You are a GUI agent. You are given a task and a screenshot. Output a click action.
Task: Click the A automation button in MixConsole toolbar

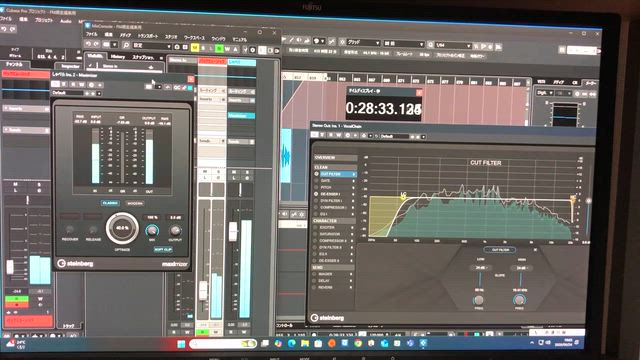(x=236, y=50)
